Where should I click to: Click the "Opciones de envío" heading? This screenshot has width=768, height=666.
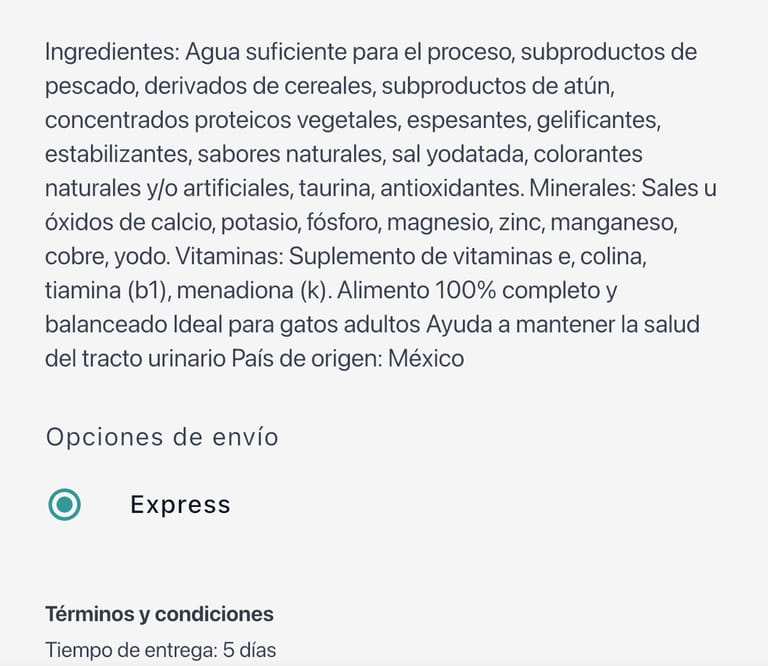162,437
